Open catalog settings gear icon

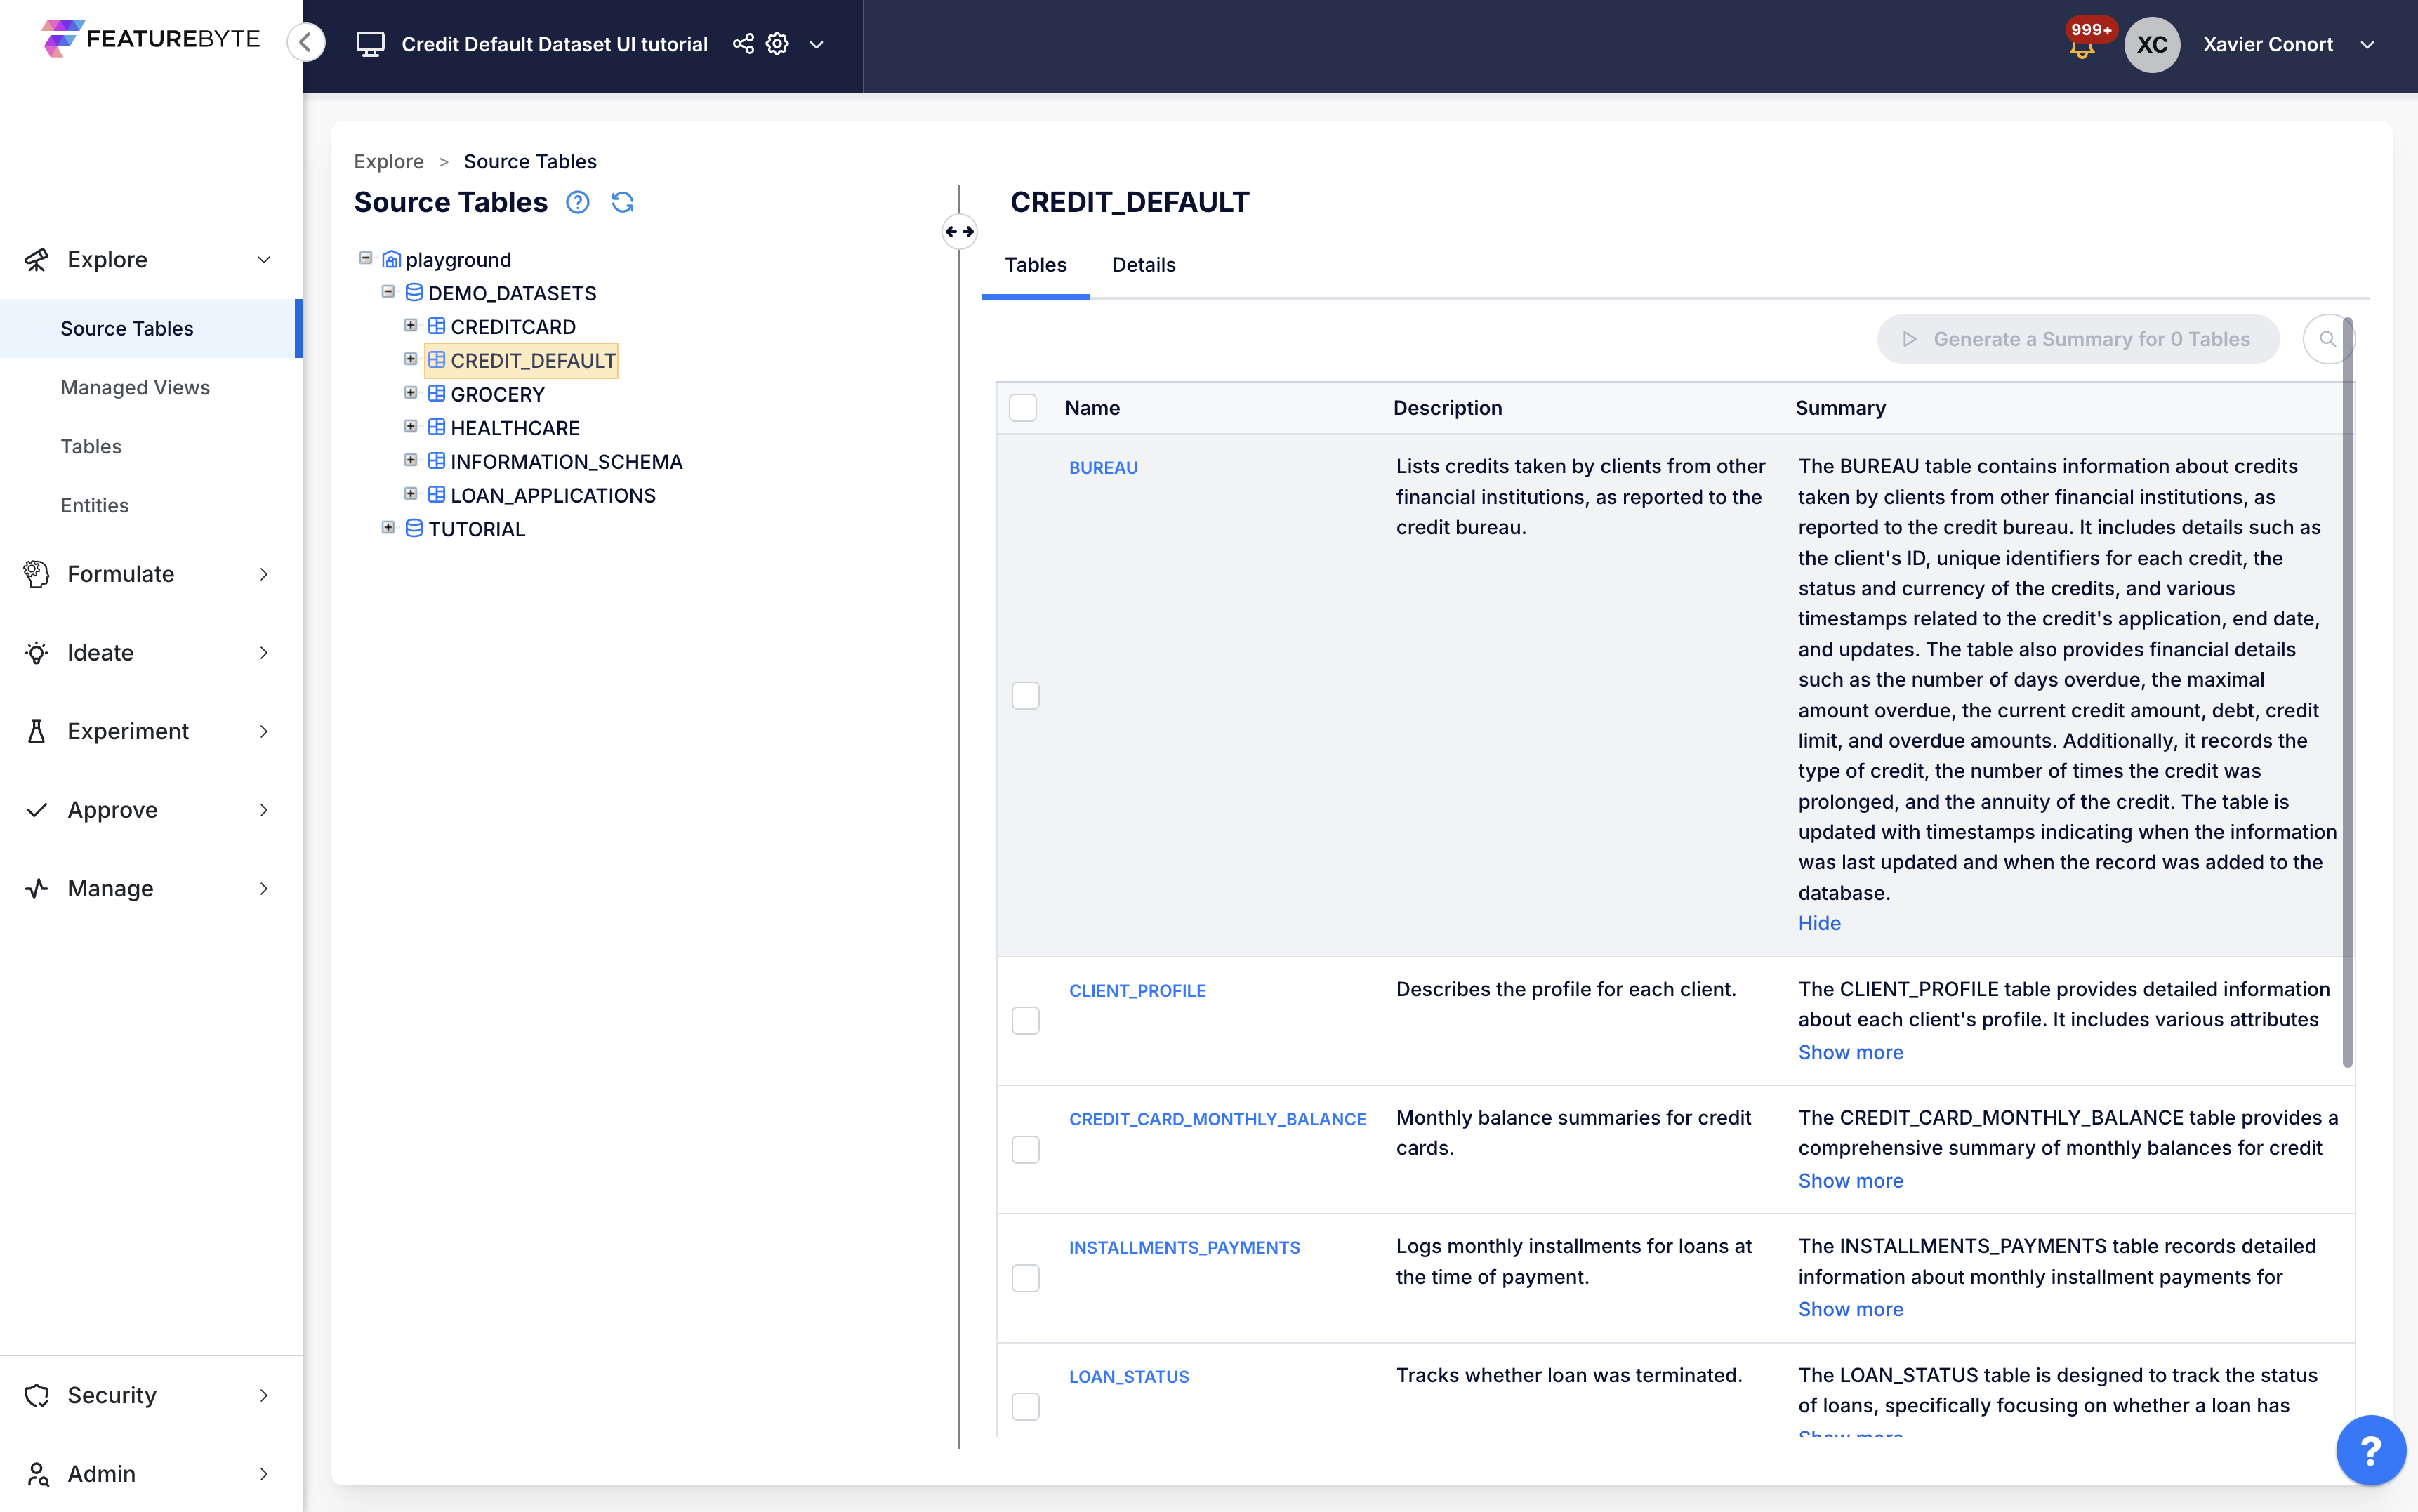pyautogui.click(x=777, y=44)
